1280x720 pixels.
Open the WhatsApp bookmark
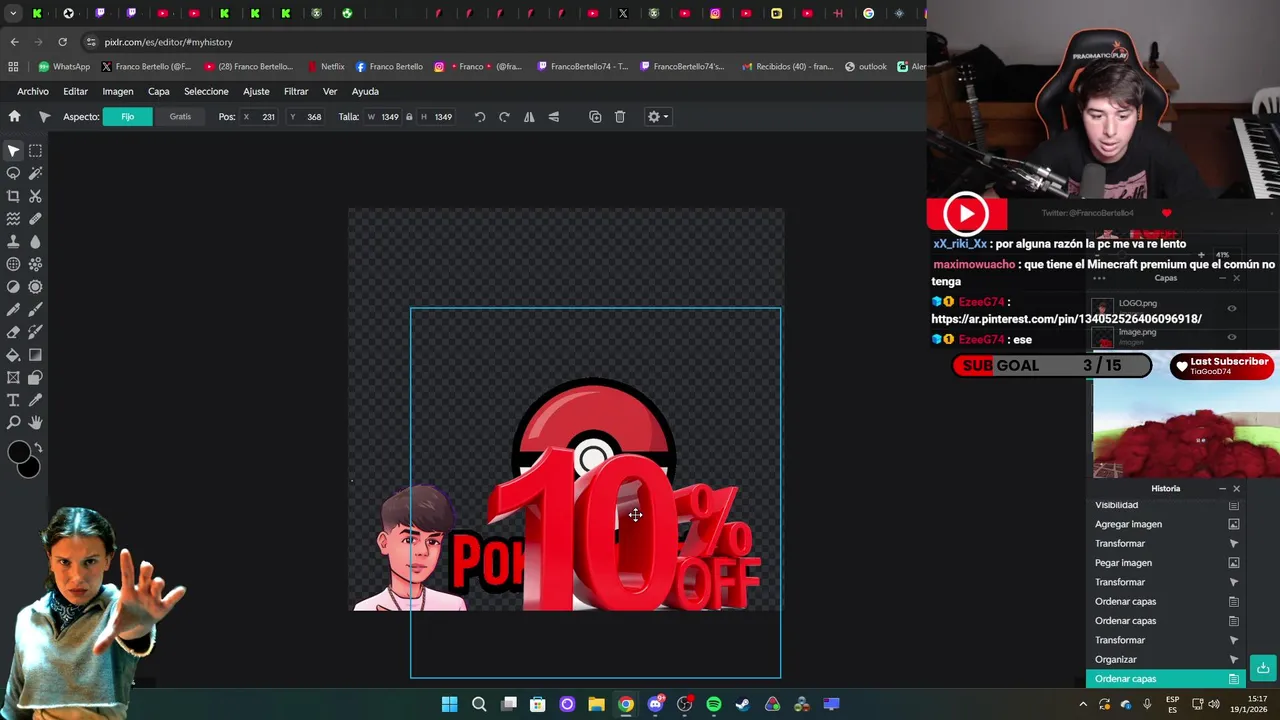click(x=64, y=67)
